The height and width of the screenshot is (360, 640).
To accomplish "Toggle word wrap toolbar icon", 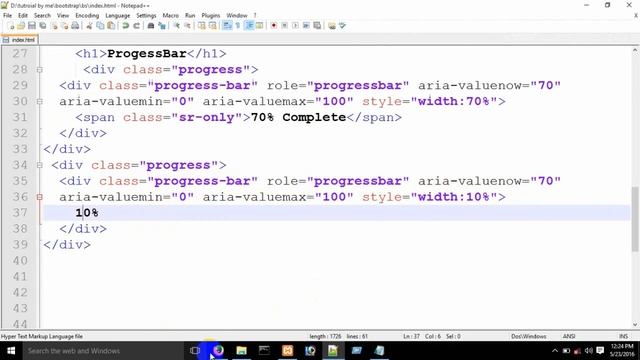I will point(227,26).
